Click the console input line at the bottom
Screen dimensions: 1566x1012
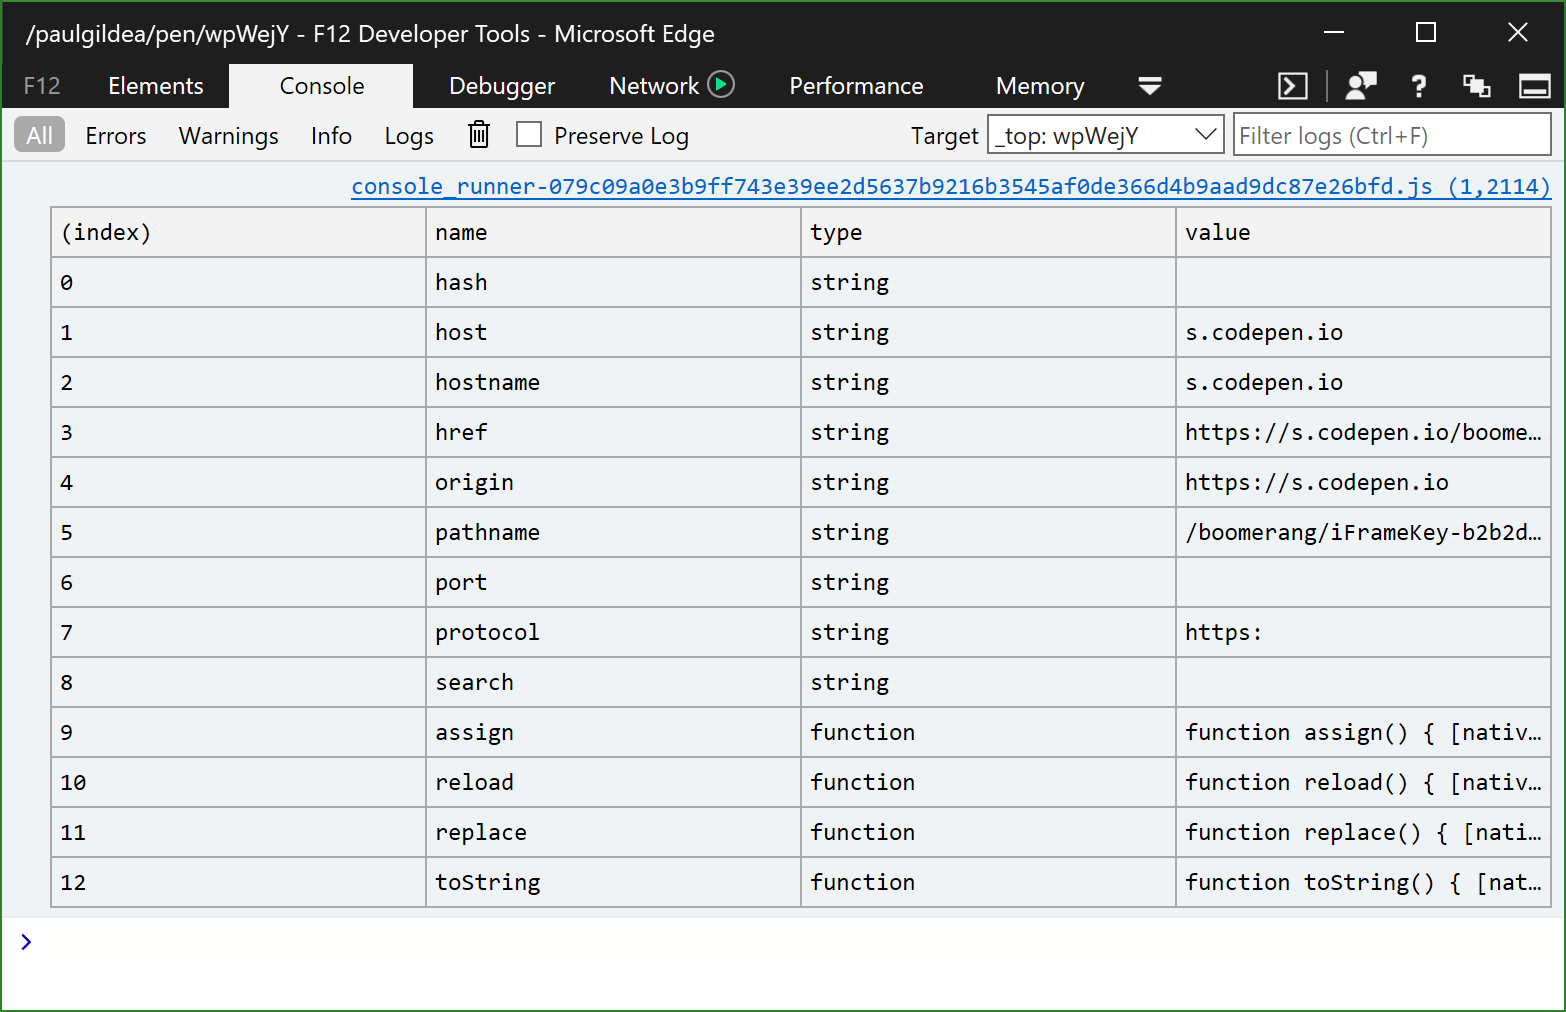tap(400, 941)
